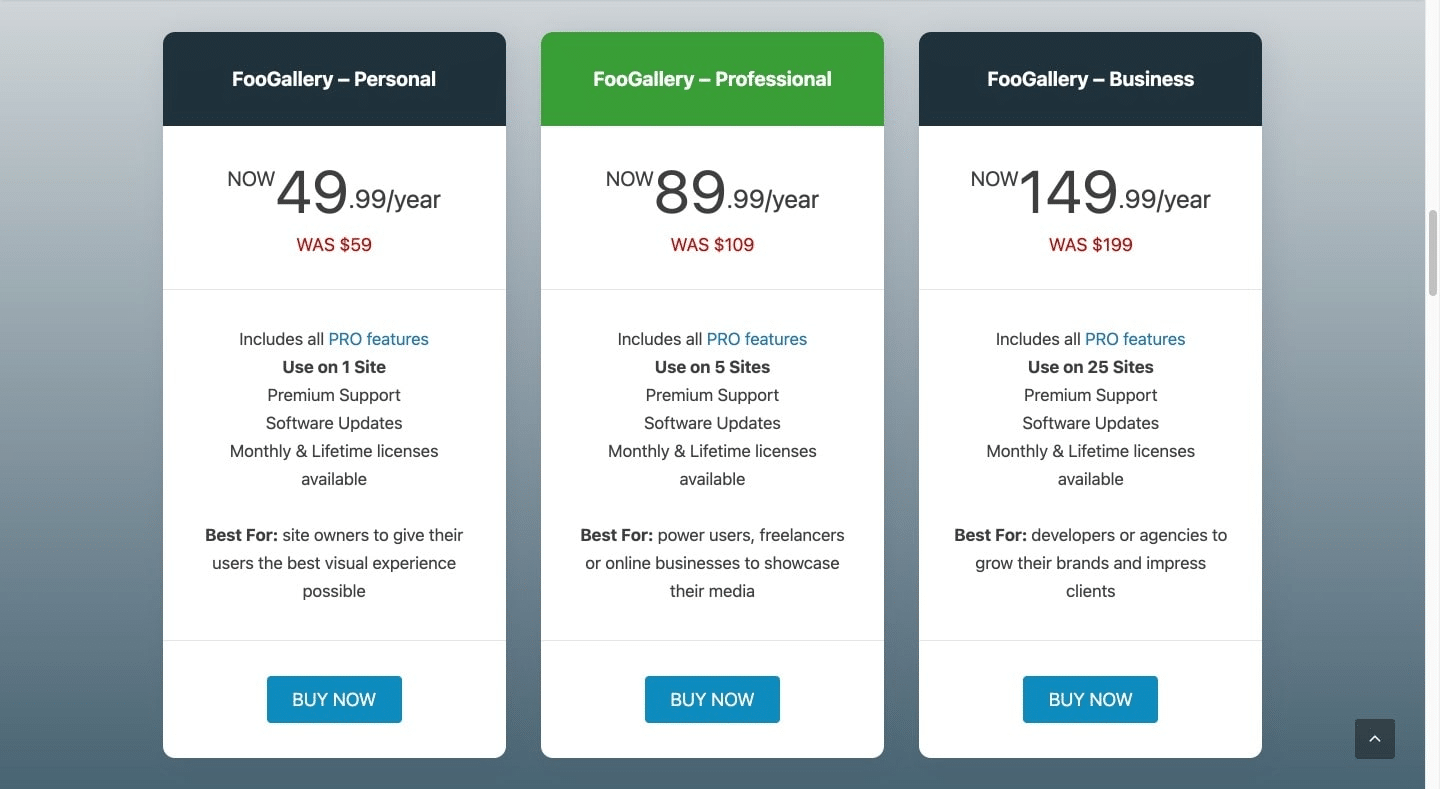Click the 149.99/year price text

(1115, 193)
